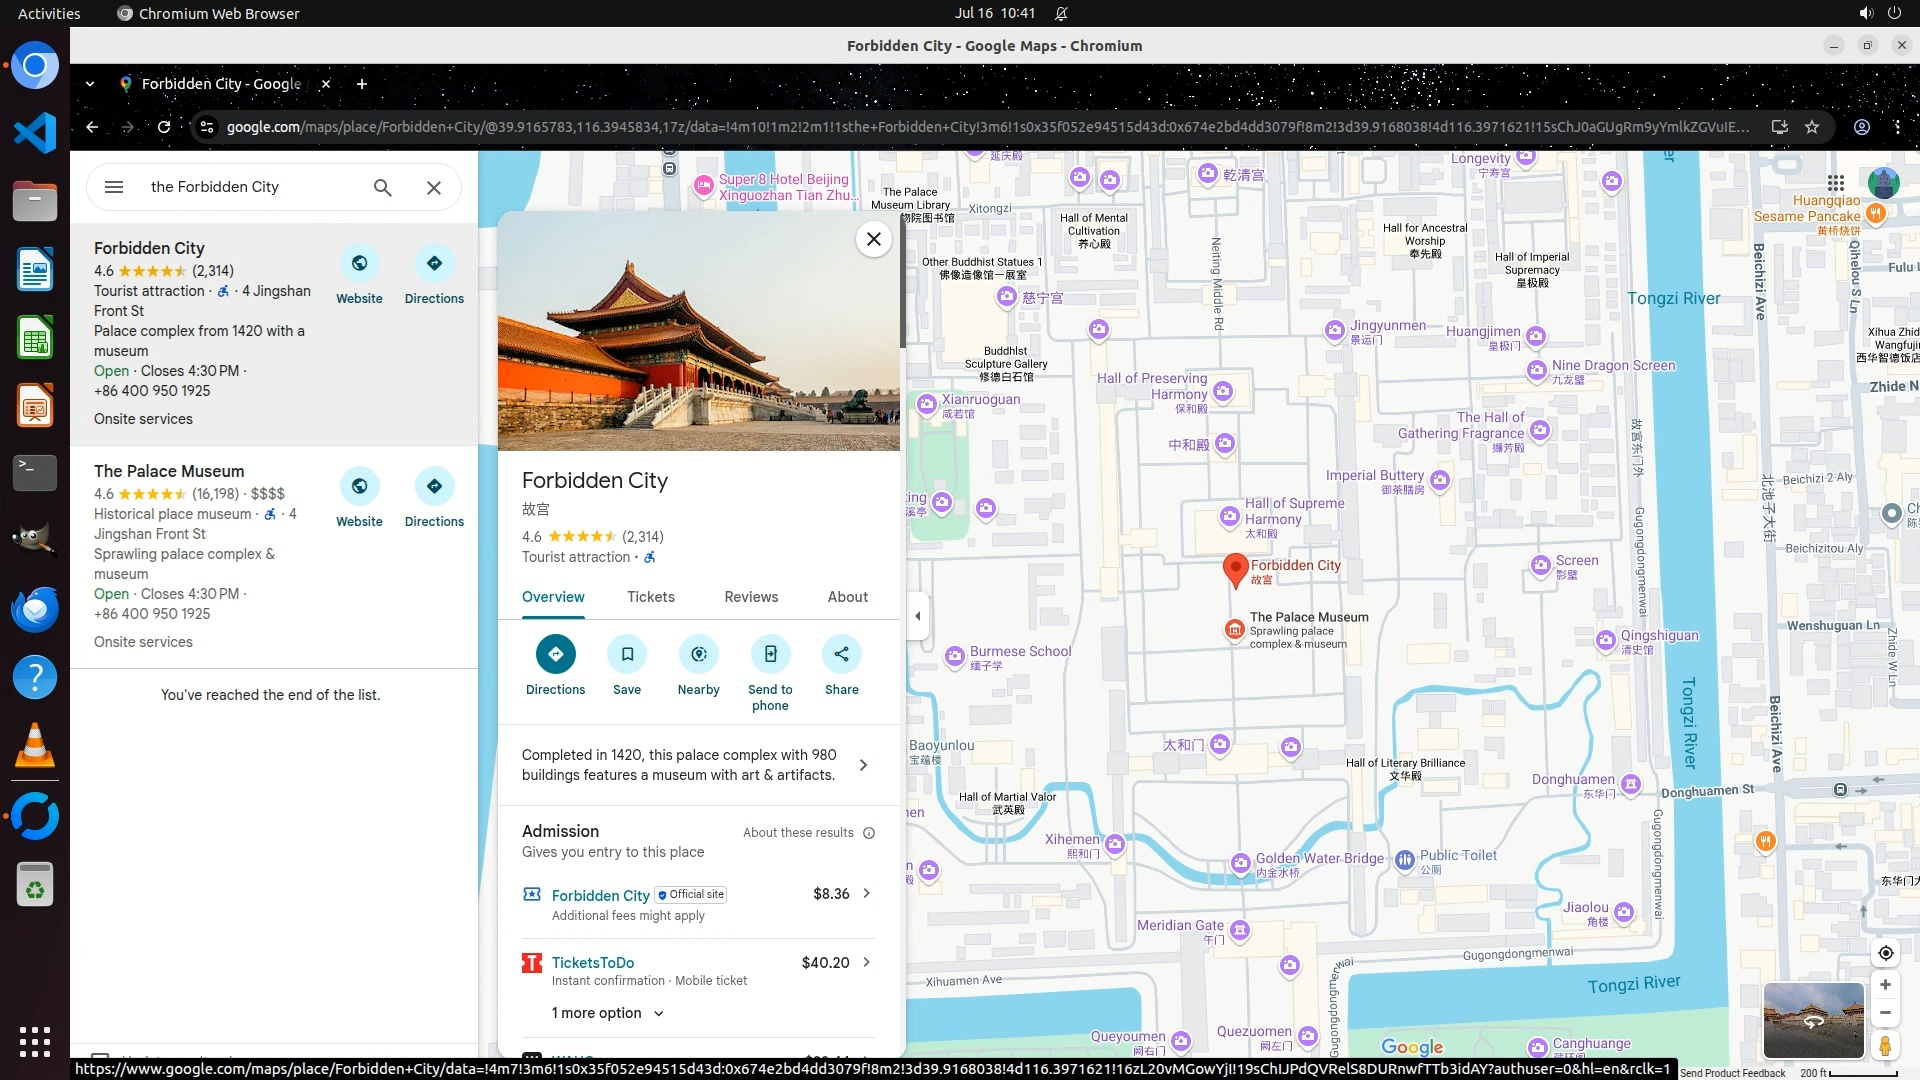Switch to the Reviews tab
The width and height of the screenshot is (1920, 1080).
[x=750, y=597]
